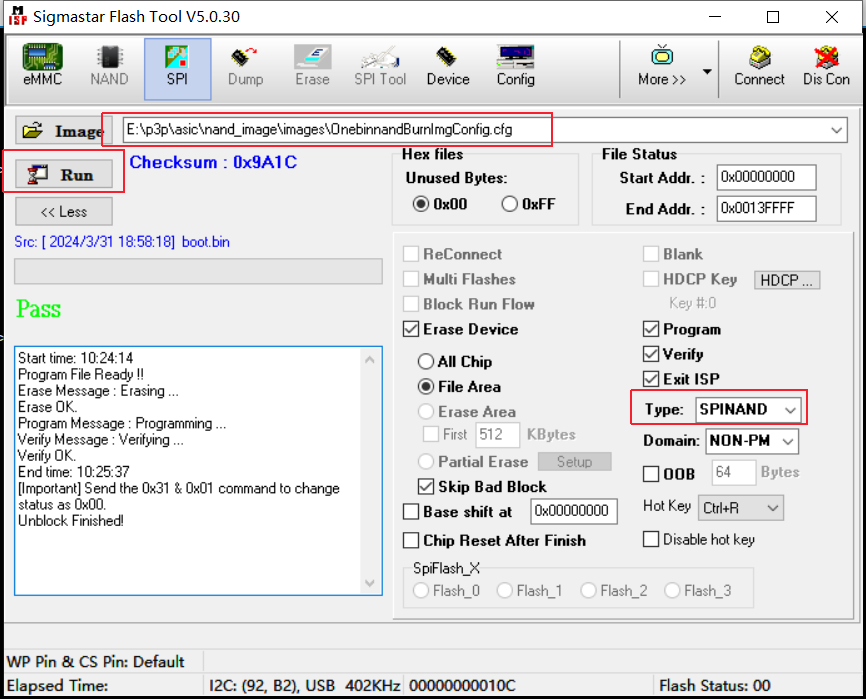Select the File Area erase radio
This screenshot has height=699, width=866.
[425, 386]
